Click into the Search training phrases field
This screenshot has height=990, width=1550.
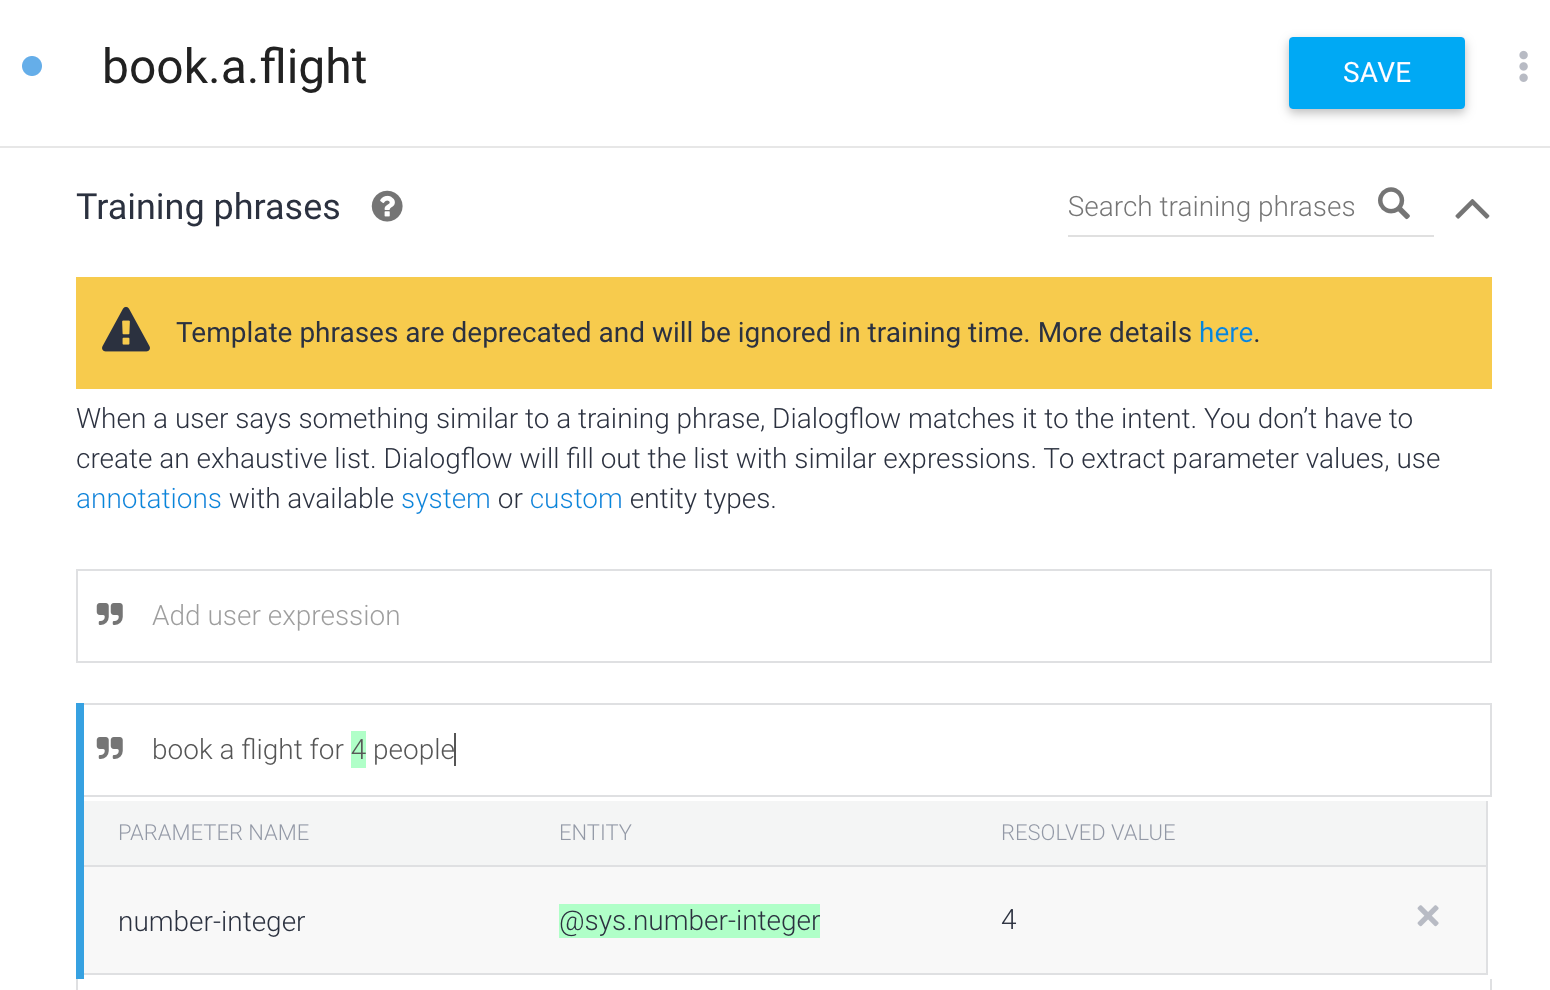tap(1211, 207)
